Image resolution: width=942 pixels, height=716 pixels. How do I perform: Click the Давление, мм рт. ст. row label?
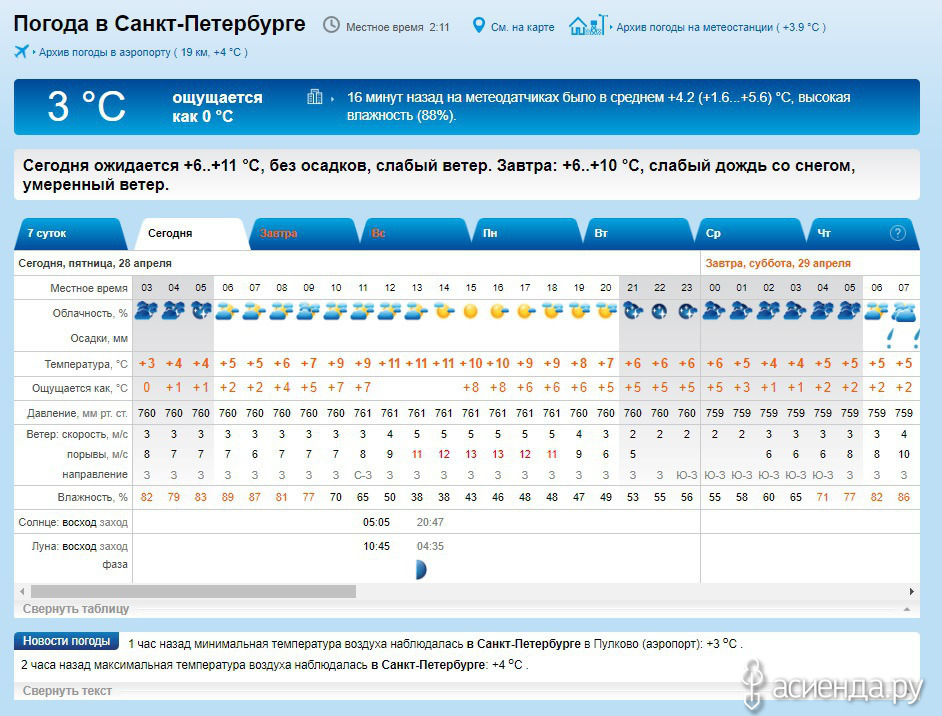click(x=77, y=413)
